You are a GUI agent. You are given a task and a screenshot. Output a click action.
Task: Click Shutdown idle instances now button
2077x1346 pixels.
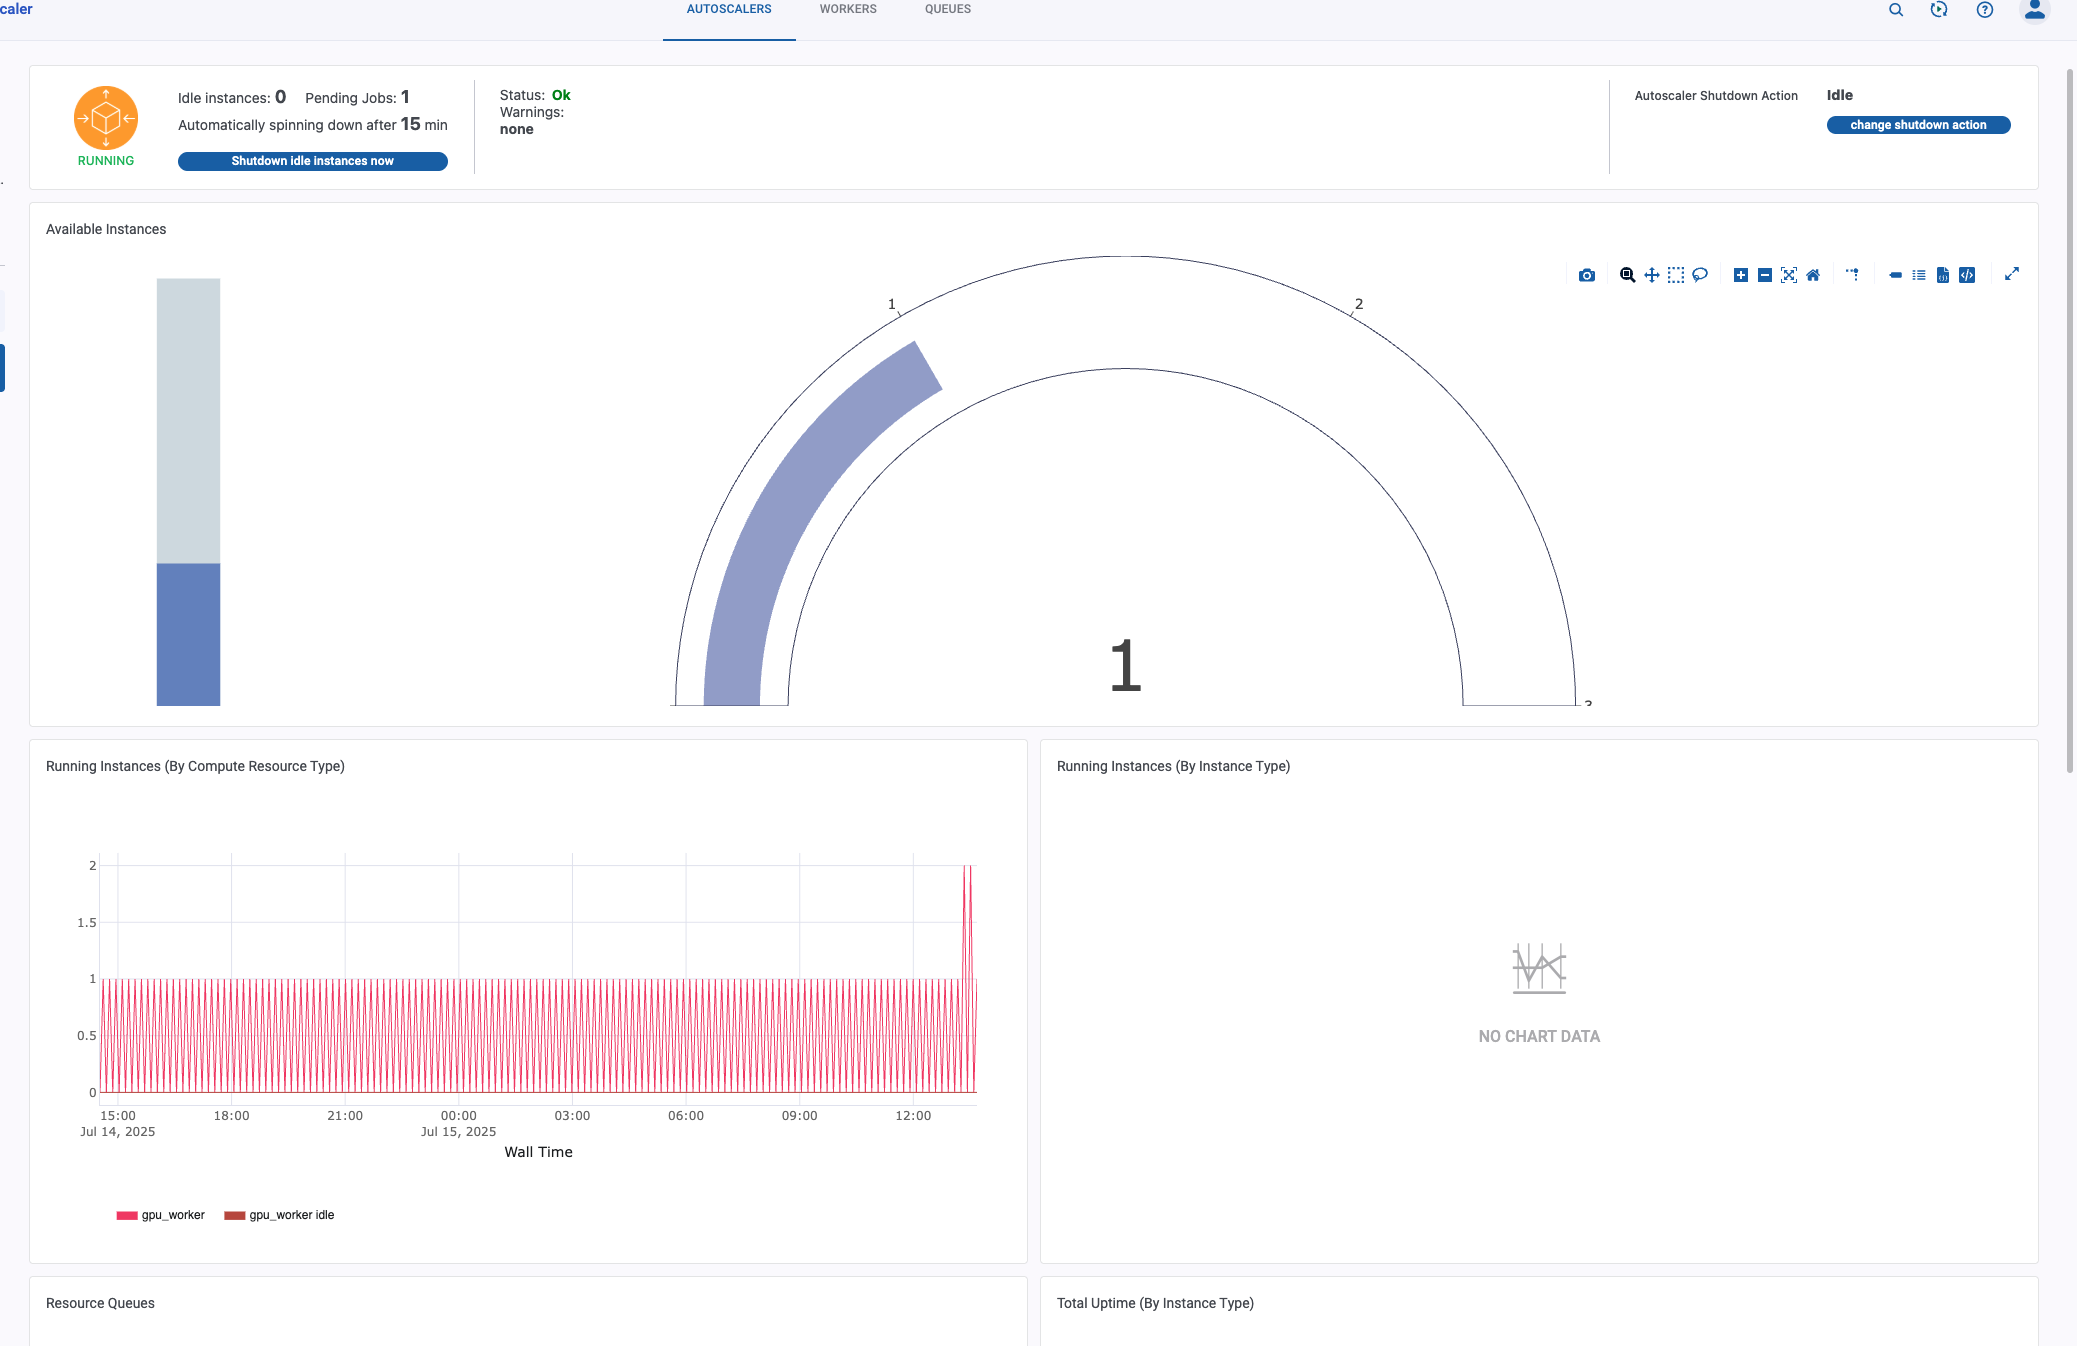[313, 161]
